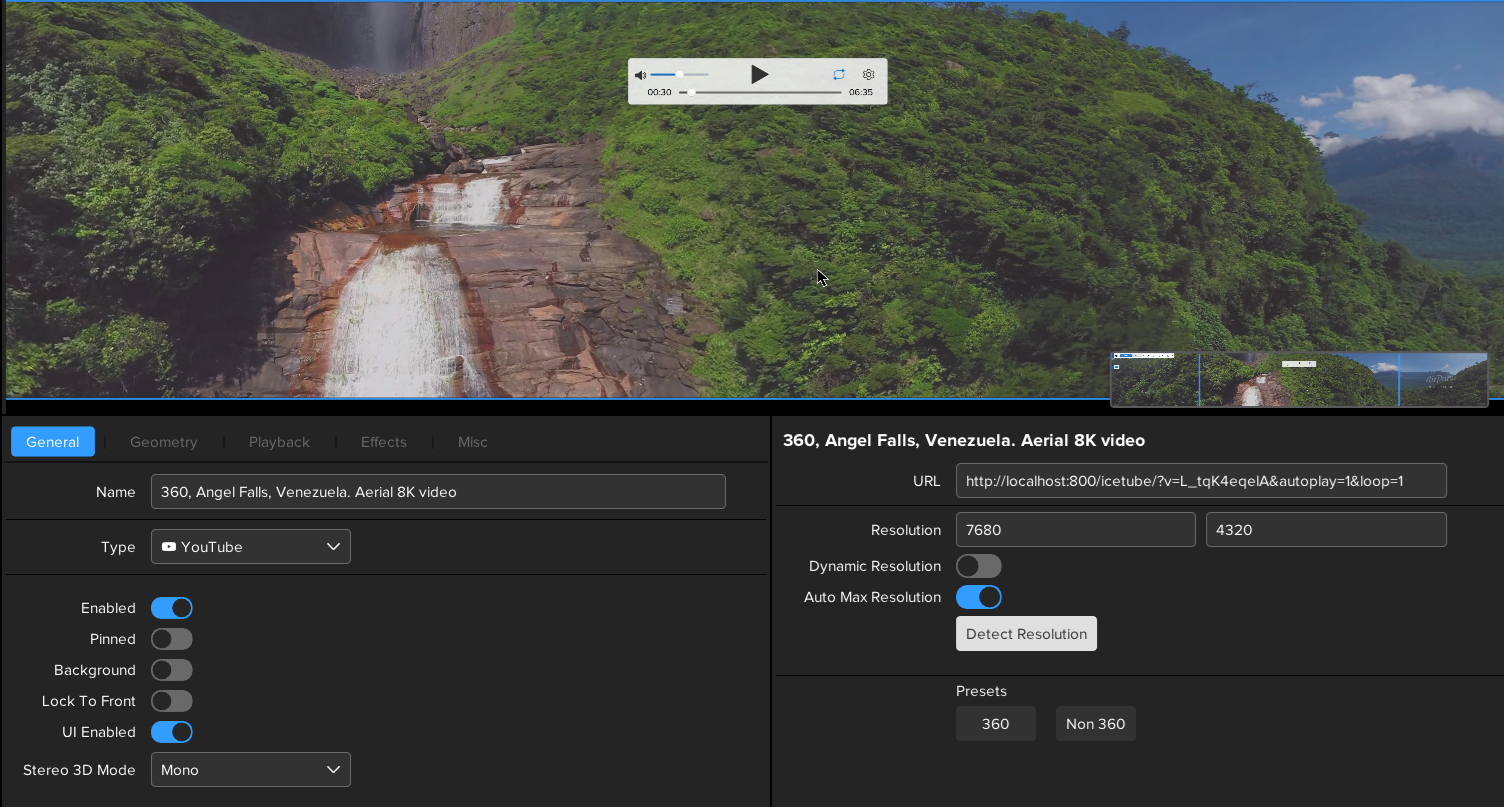The height and width of the screenshot is (807, 1504).
Task: Switch to the Geometry tab
Action: point(164,442)
